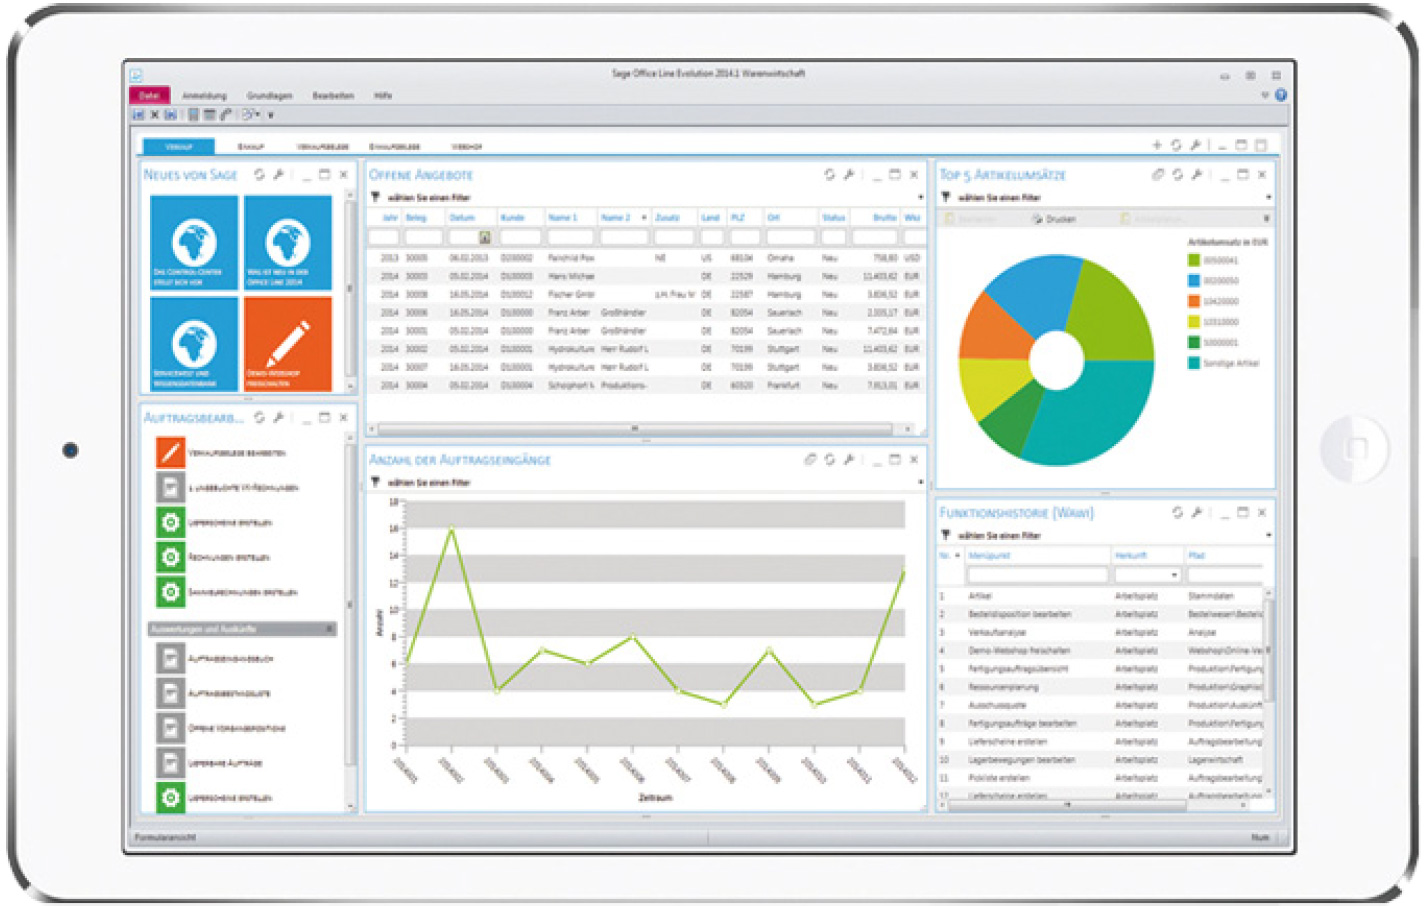Click the filter funnel in Top 5 Artikelumsätze
Screen dimensions: 1426x909
tap(946, 197)
